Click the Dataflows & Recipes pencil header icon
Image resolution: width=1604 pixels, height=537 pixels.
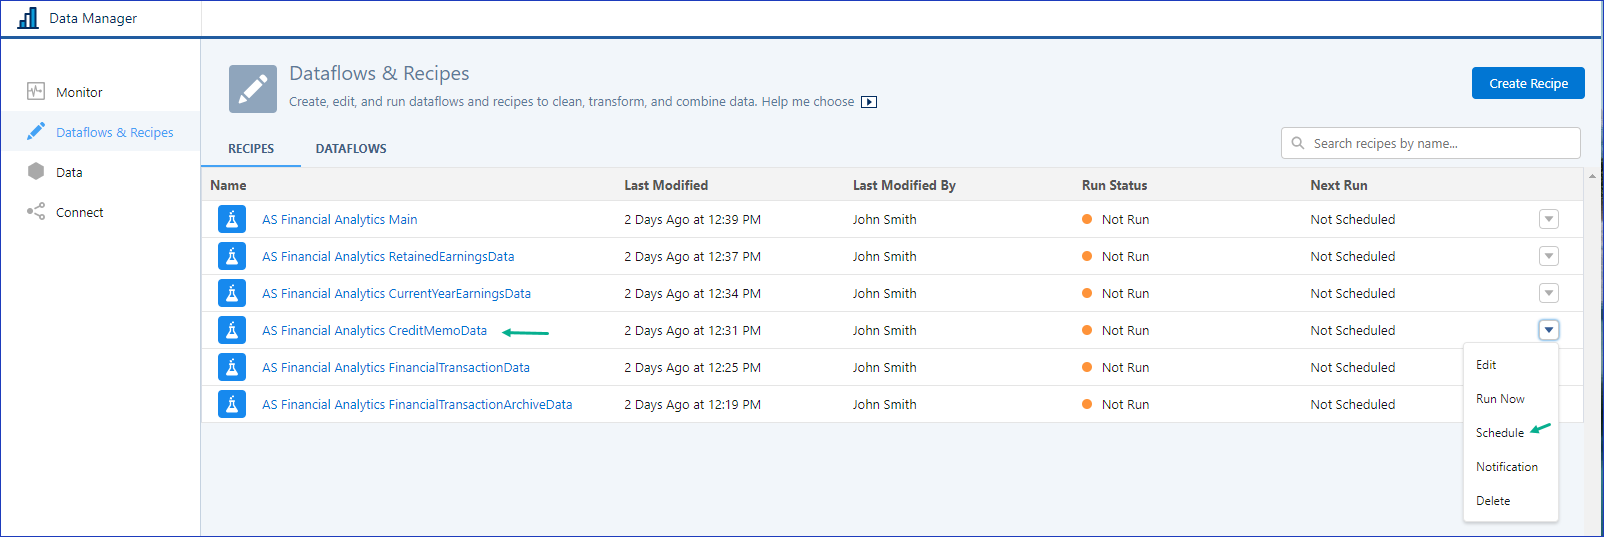click(x=253, y=89)
